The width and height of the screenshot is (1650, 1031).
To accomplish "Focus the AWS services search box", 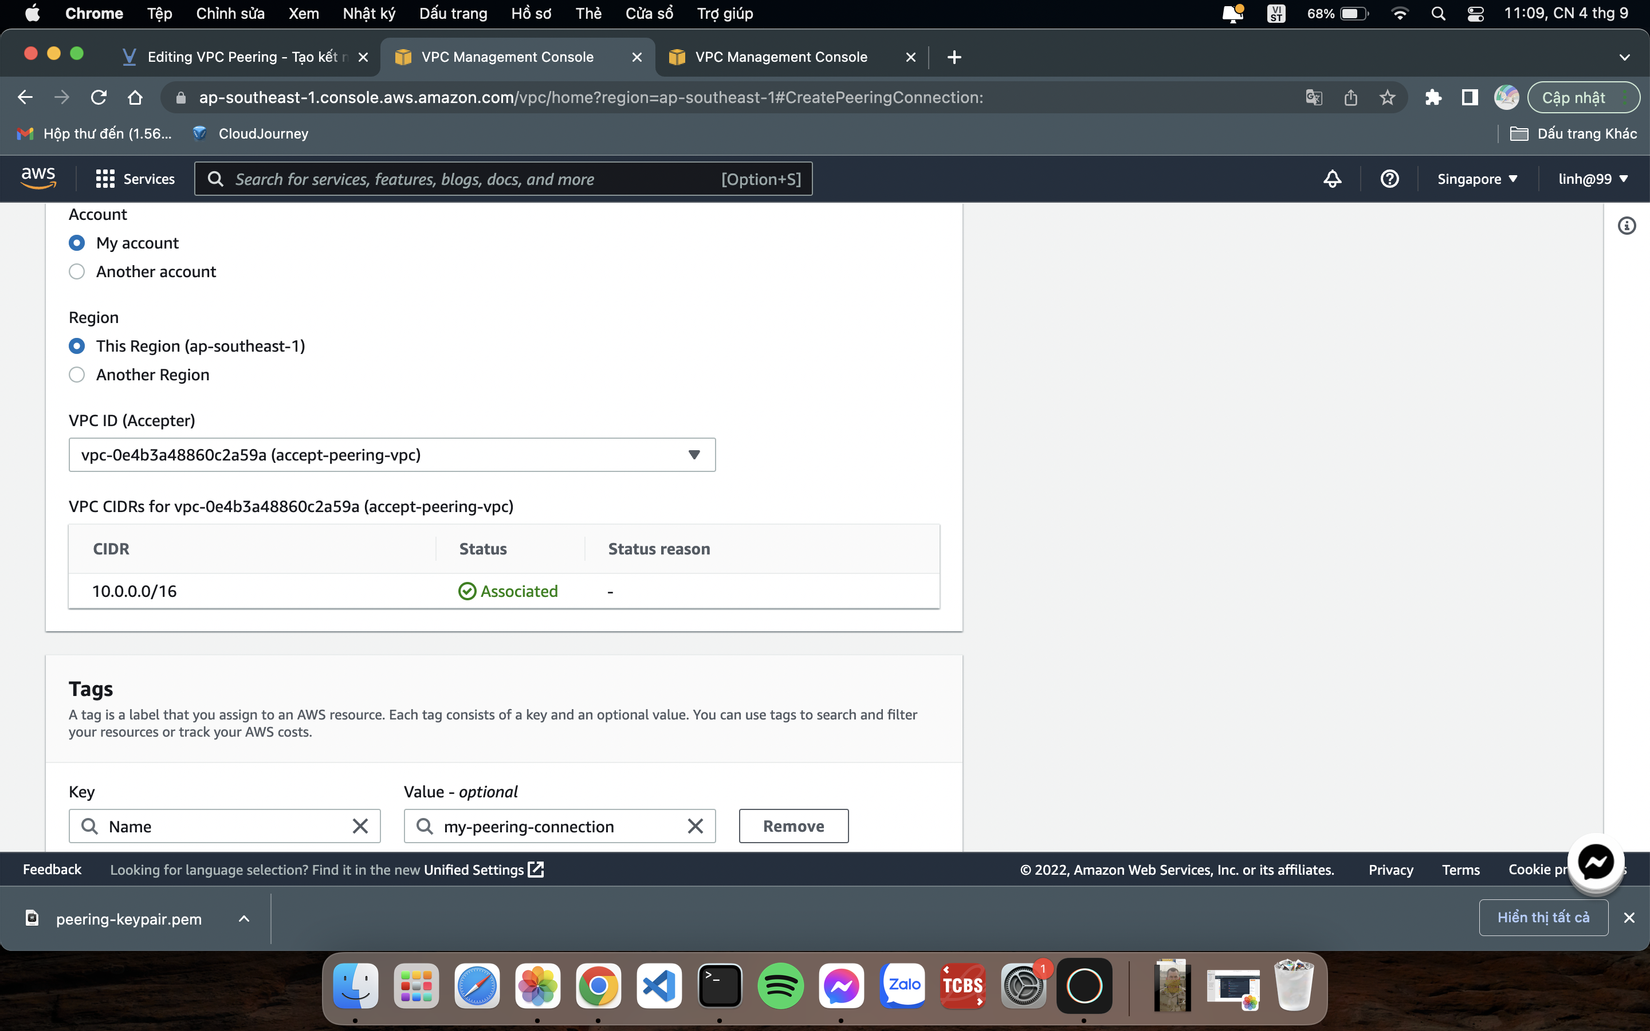I will click(x=503, y=179).
